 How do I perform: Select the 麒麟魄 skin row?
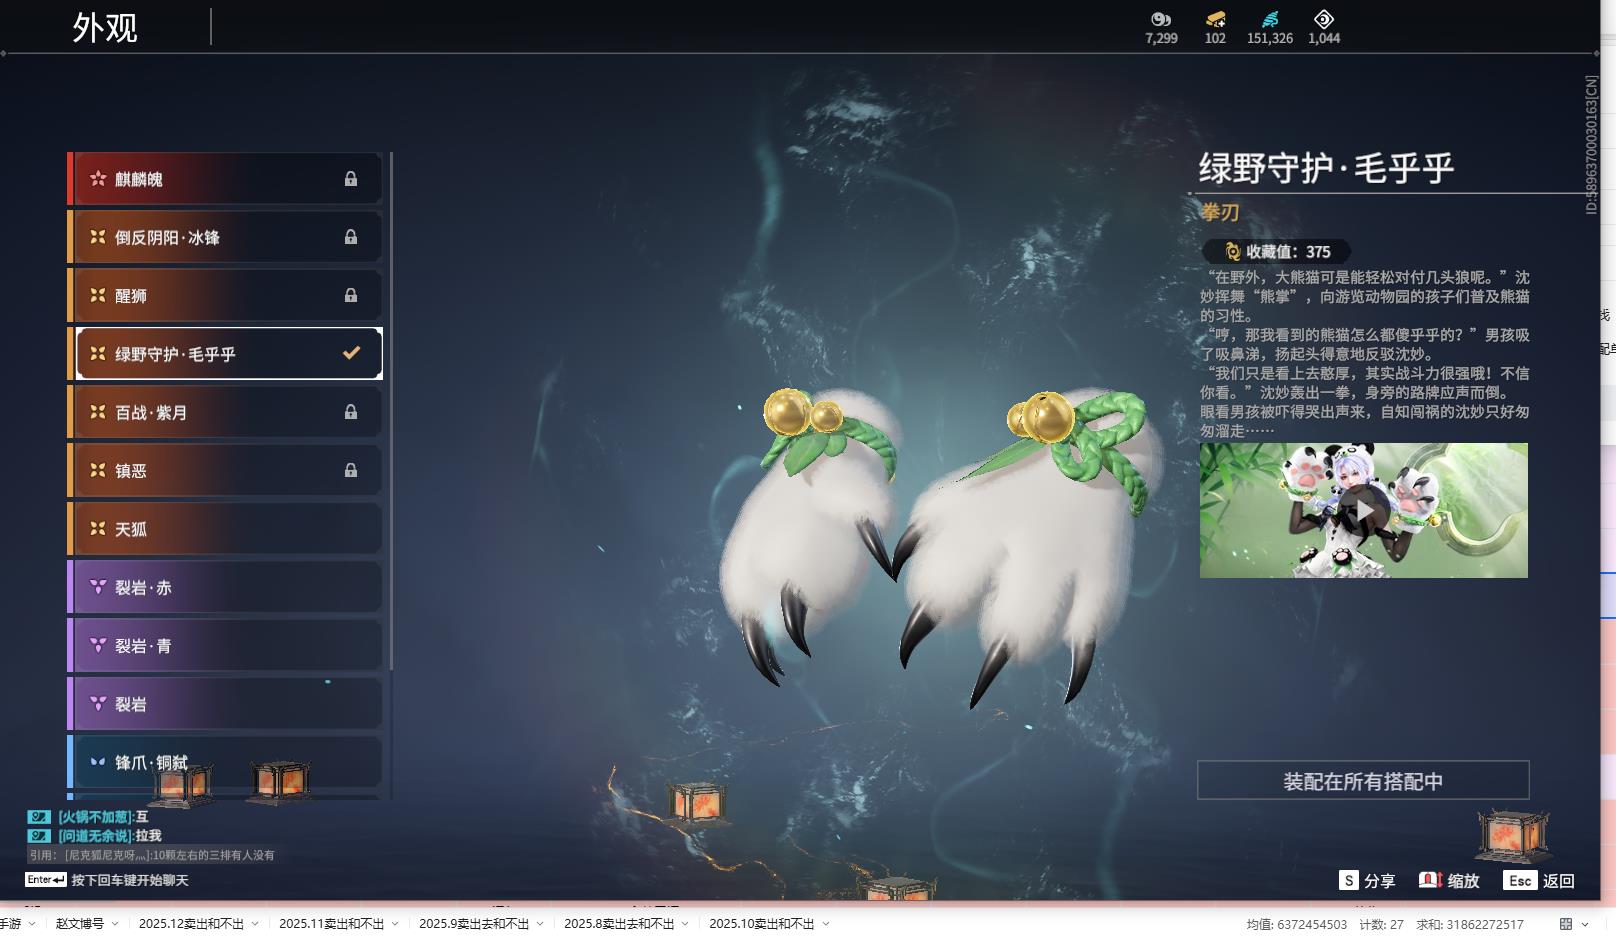(225, 179)
